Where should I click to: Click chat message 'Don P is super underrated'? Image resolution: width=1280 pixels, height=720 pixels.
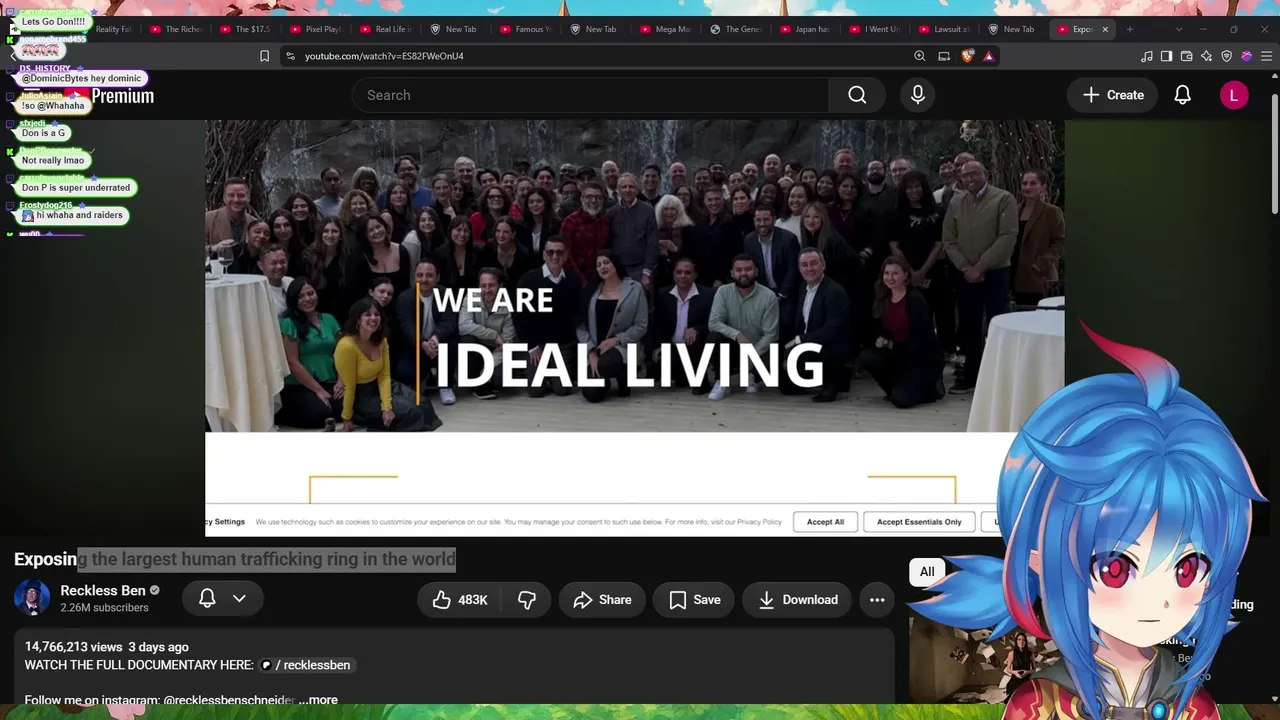(76, 187)
